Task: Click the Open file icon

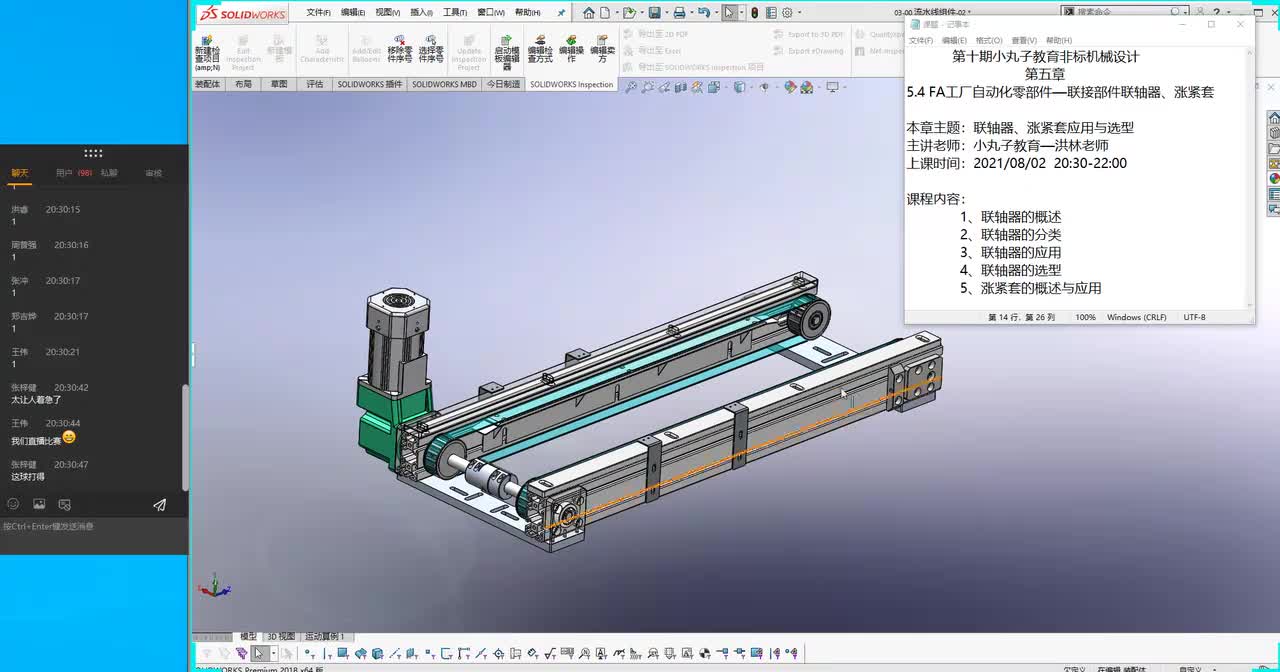Action: pos(629,12)
